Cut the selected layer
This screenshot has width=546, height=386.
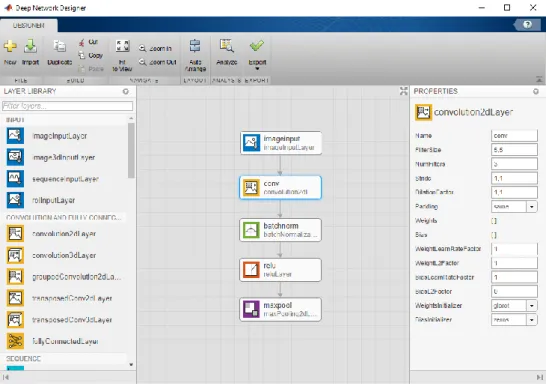88,42
